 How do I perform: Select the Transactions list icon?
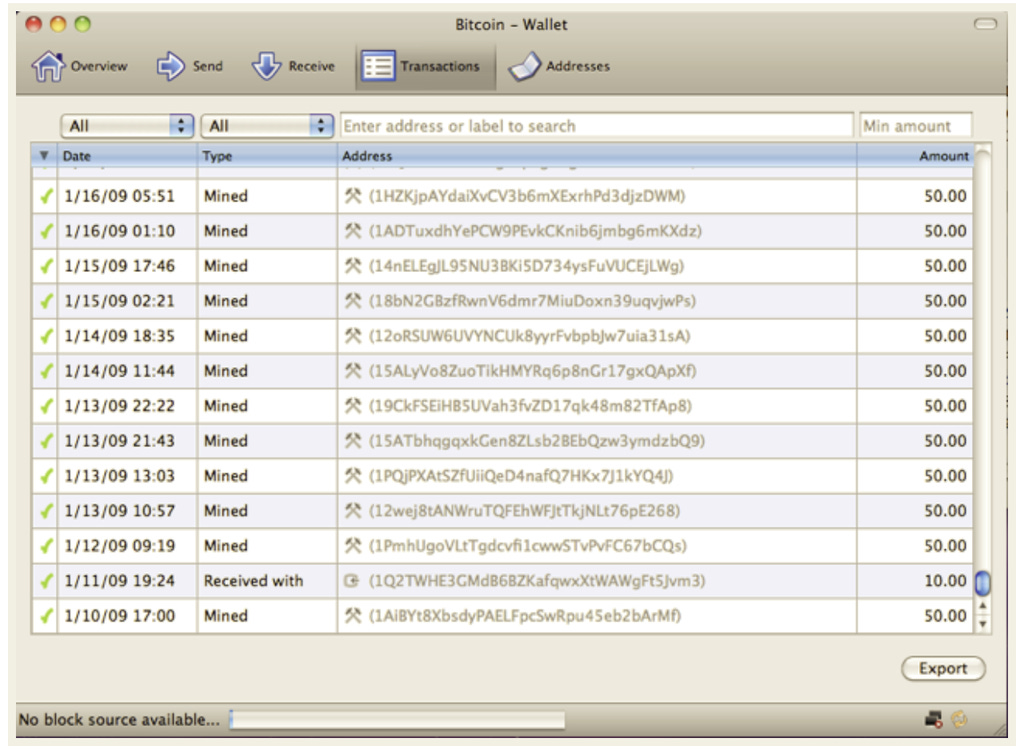pyautogui.click(x=378, y=67)
